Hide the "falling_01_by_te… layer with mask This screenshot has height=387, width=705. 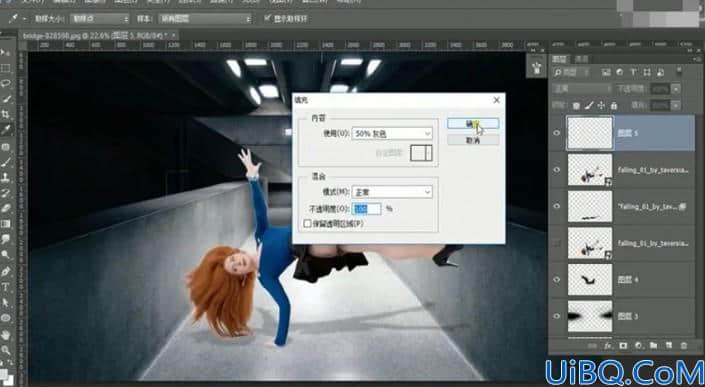pyautogui.click(x=557, y=206)
